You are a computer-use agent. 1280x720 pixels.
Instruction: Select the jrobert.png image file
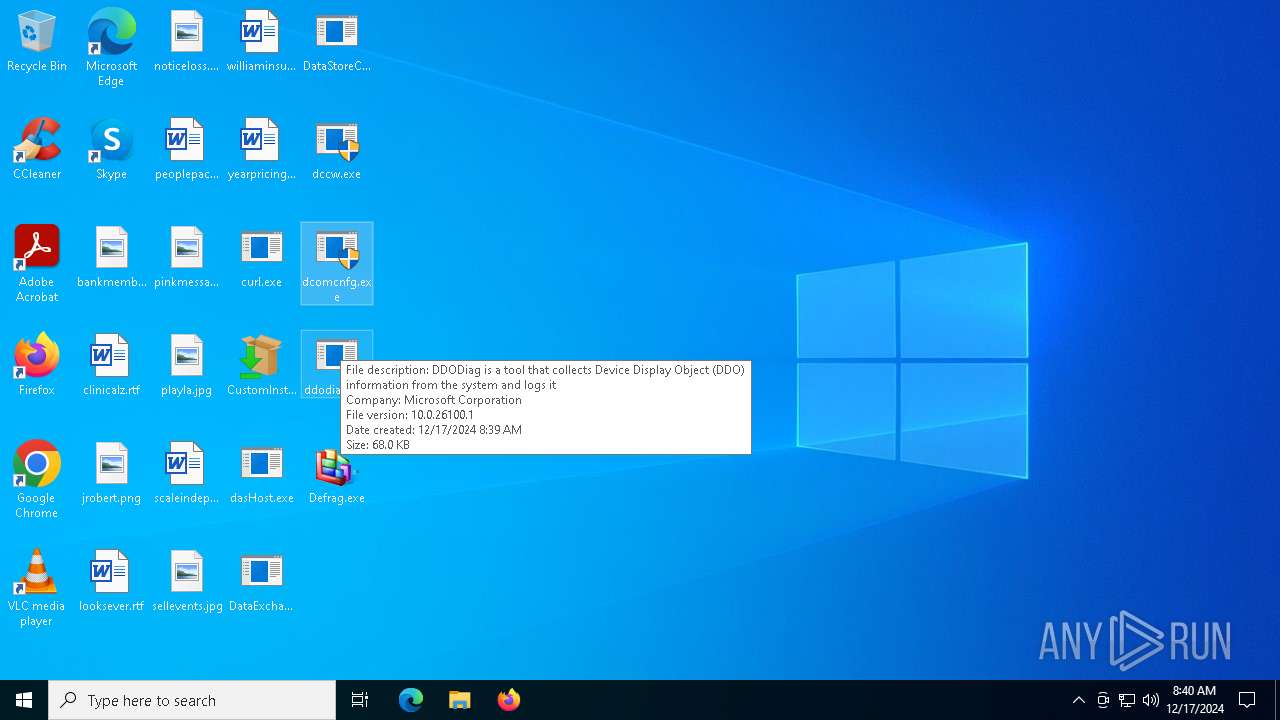[x=111, y=474]
